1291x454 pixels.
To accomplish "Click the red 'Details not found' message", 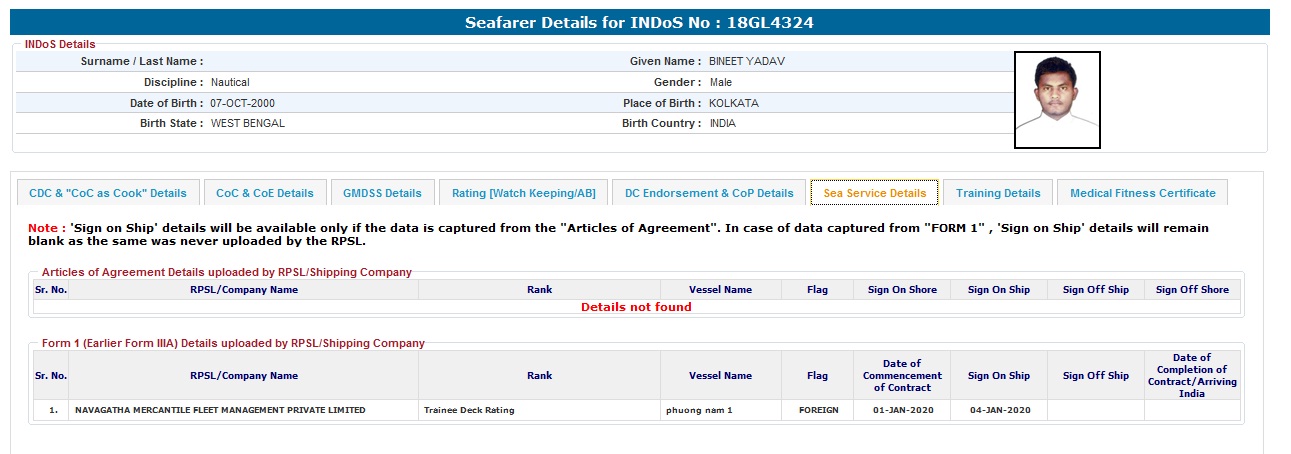I will [x=636, y=307].
